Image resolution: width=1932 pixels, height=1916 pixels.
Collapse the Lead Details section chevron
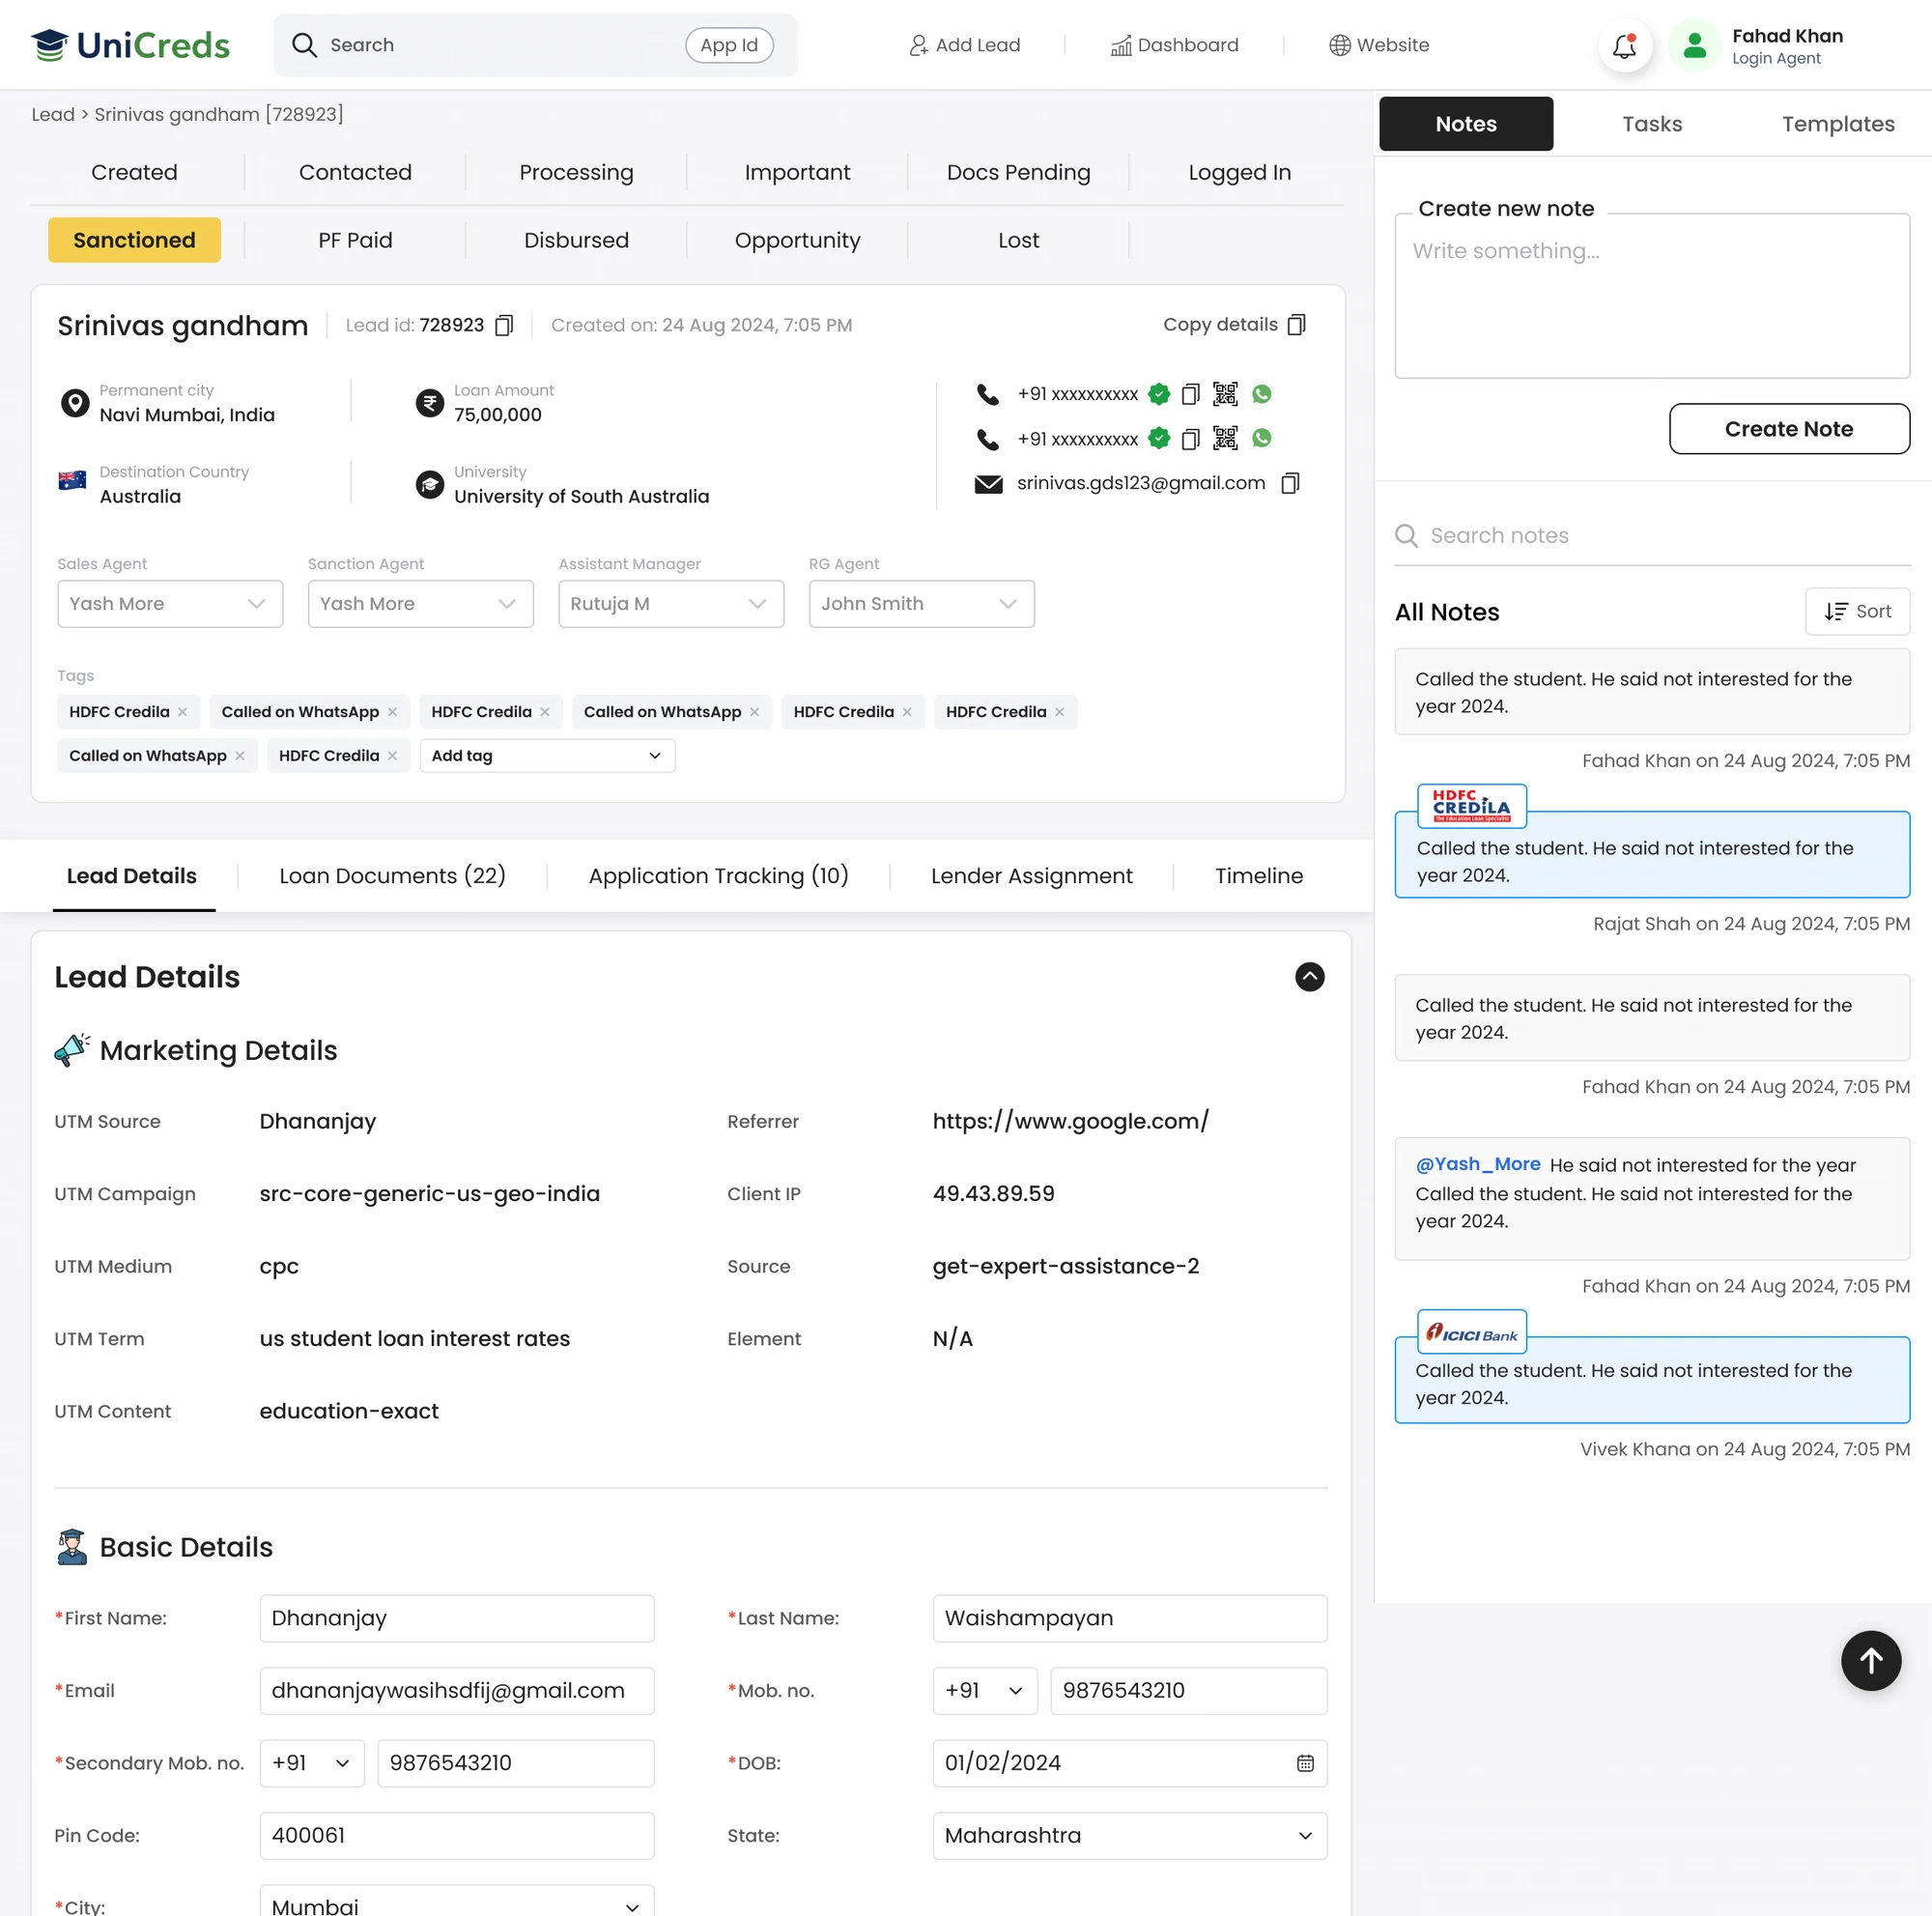click(x=1309, y=977)
